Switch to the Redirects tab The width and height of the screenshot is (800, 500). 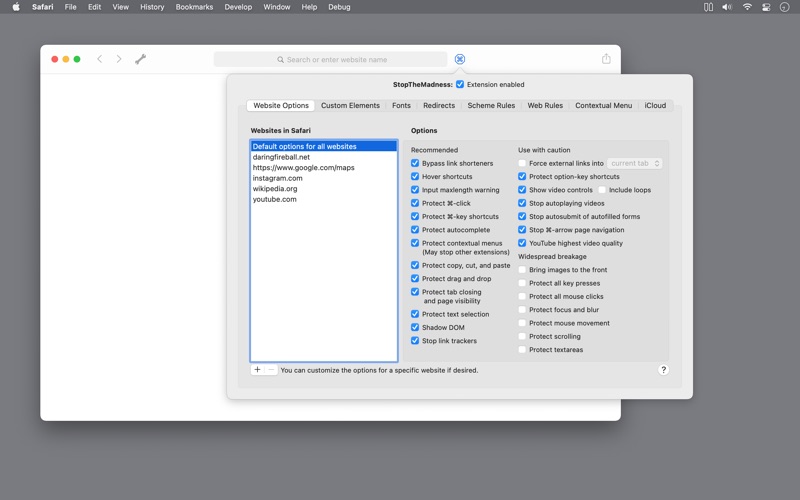pos(439,106)
